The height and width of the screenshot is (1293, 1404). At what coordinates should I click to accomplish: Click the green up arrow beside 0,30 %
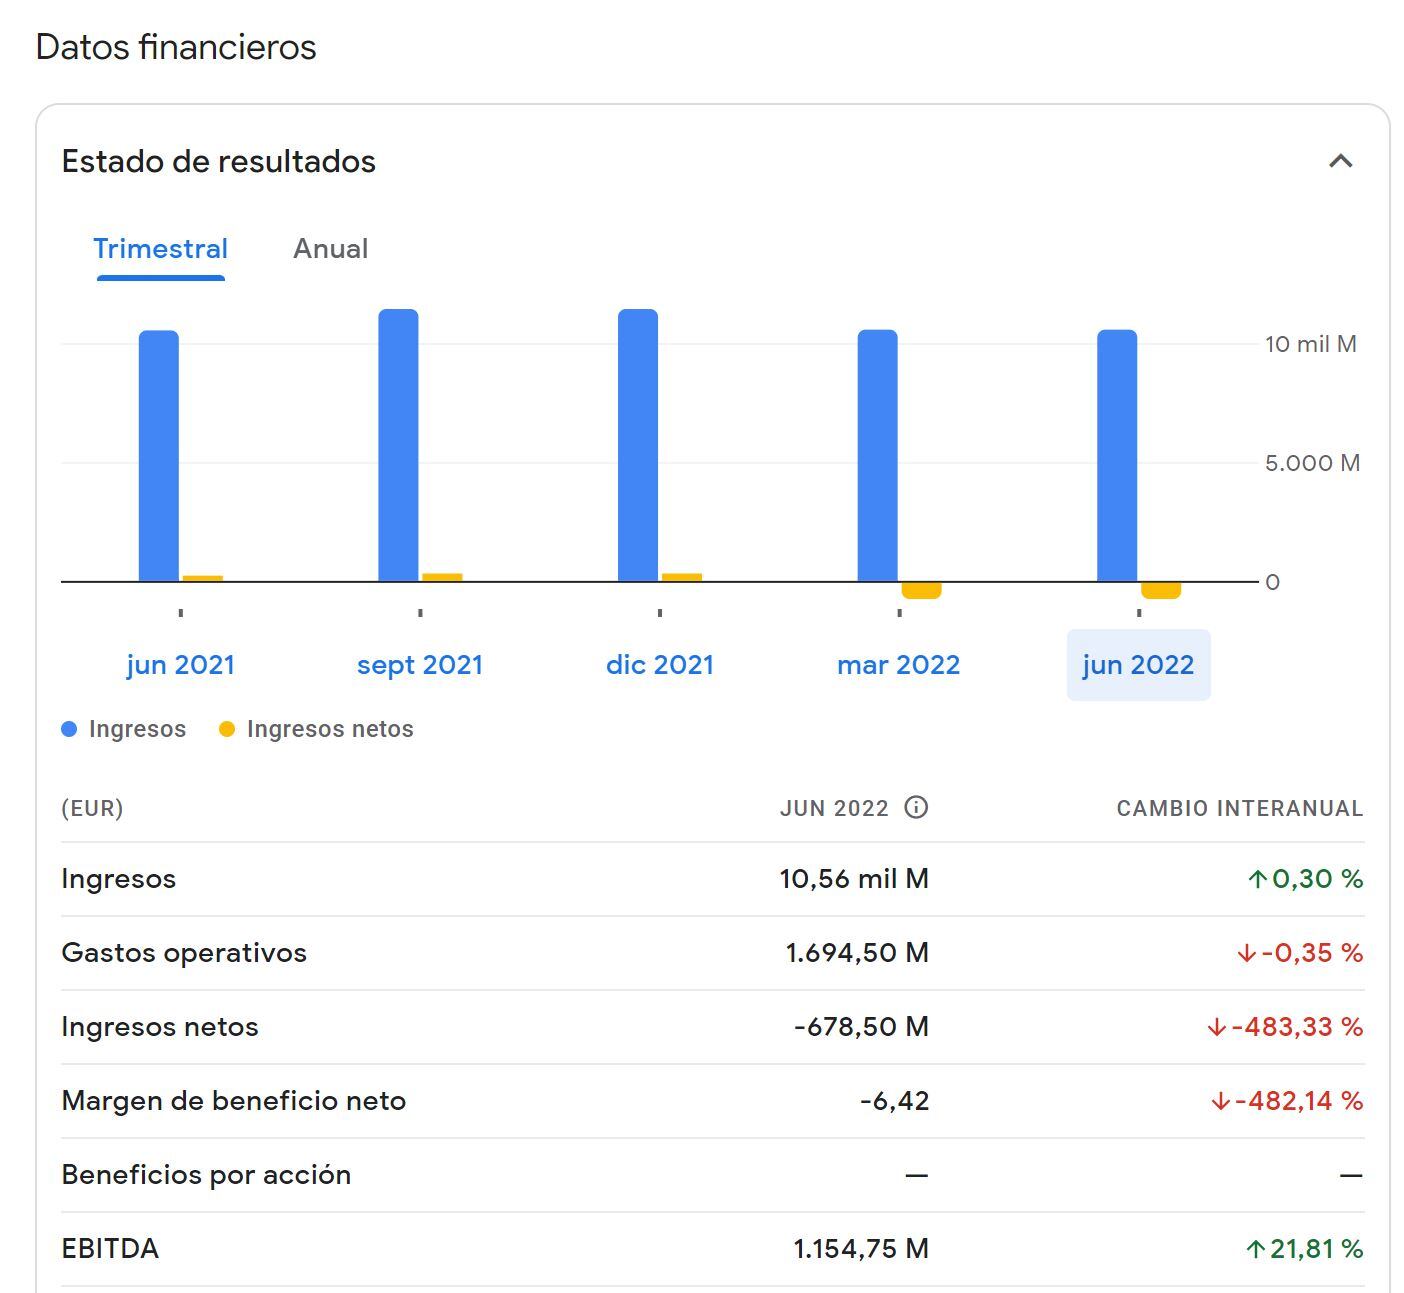tap(1257, 879)
